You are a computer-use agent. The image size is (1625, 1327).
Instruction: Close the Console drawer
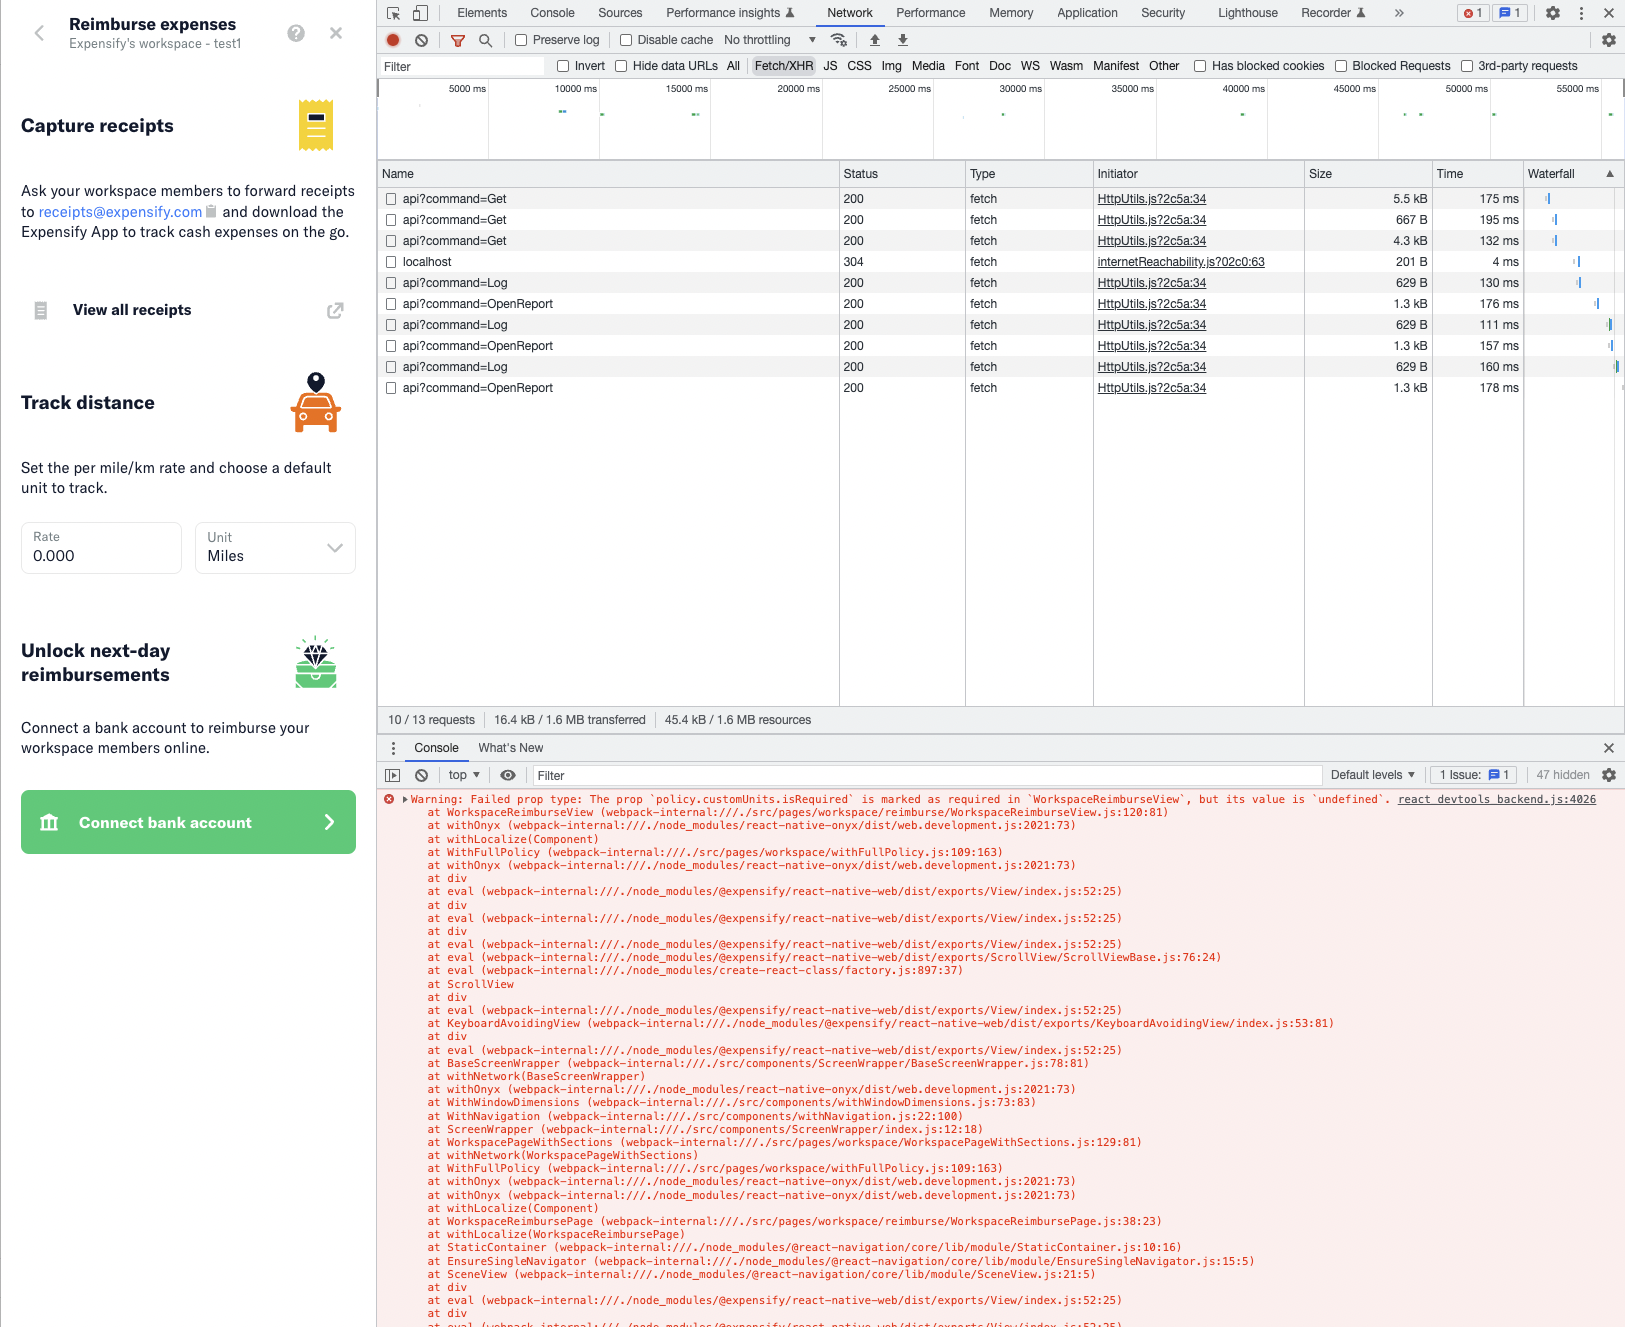[x=1609, y=748]
